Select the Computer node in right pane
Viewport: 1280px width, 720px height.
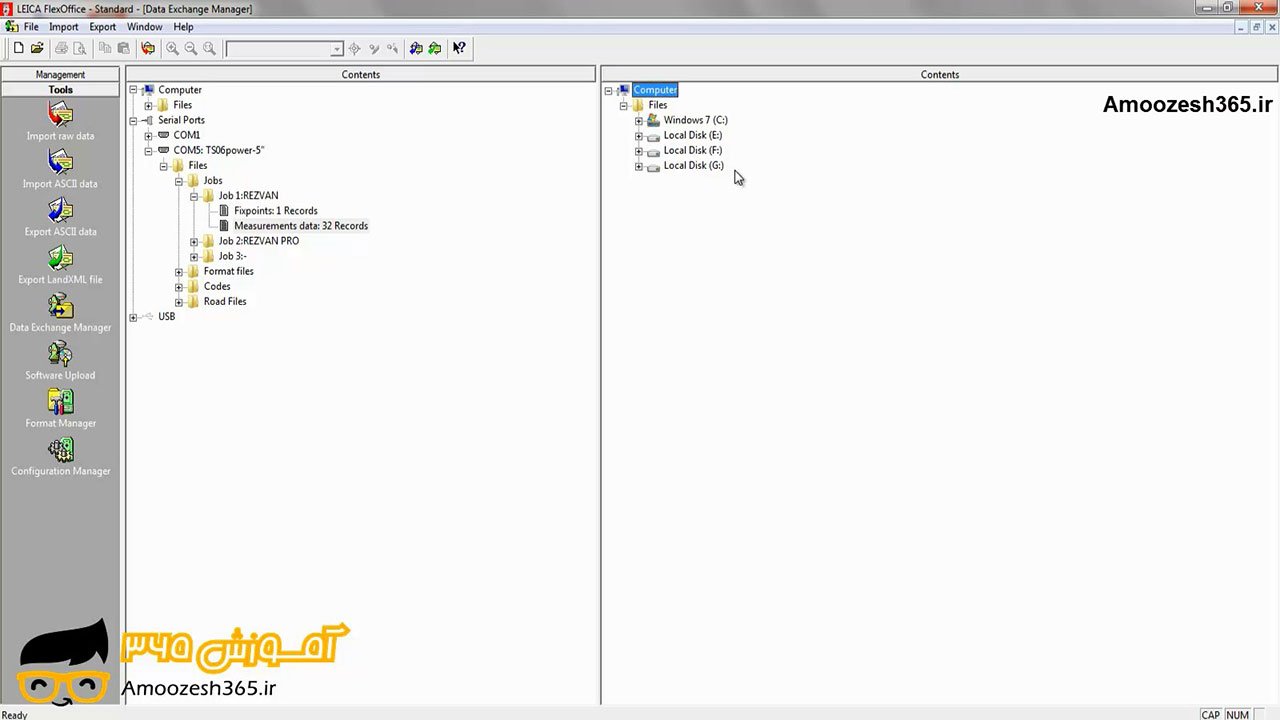655,90
